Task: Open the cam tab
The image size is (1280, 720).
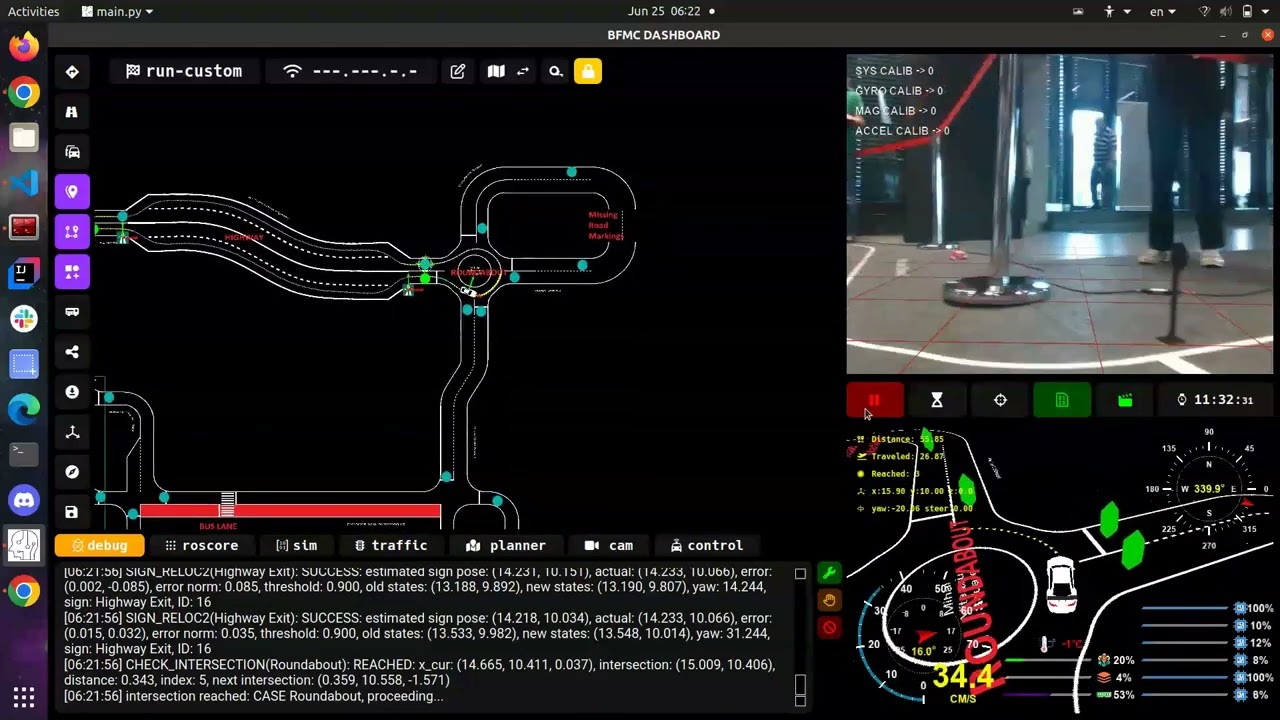Action: 608,546
